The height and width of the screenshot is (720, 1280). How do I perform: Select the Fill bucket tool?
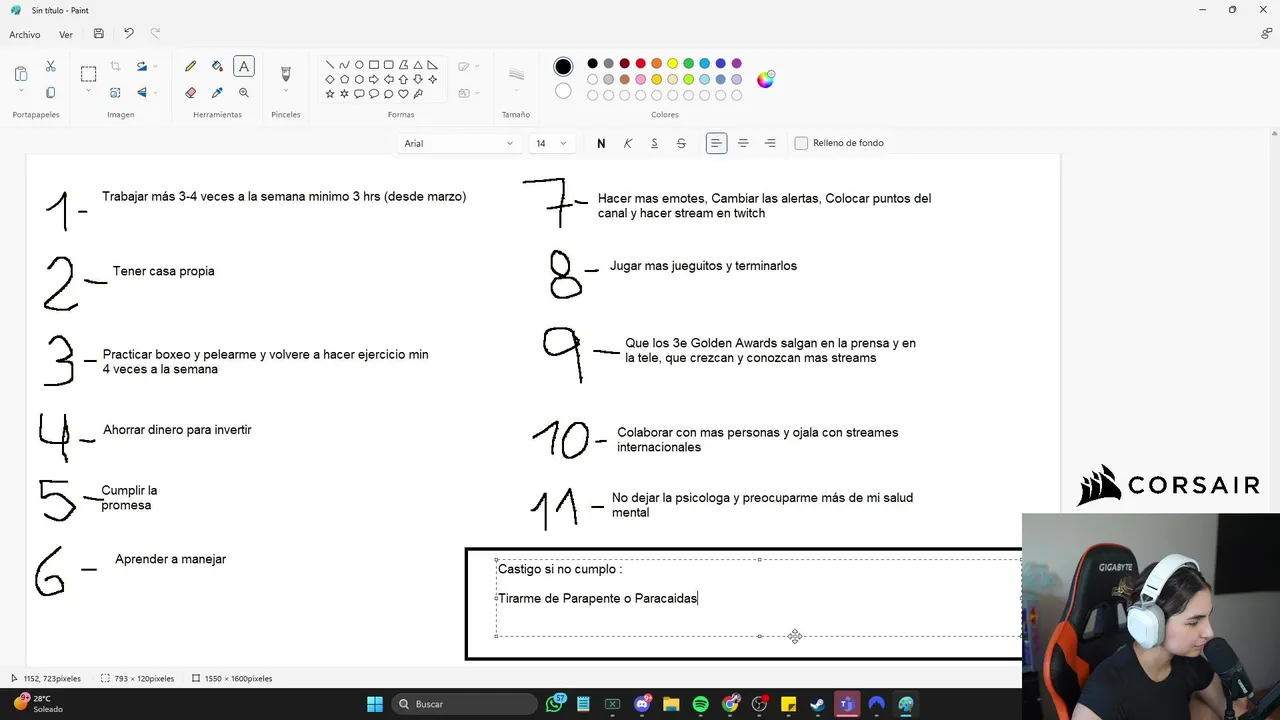point(217,66)
